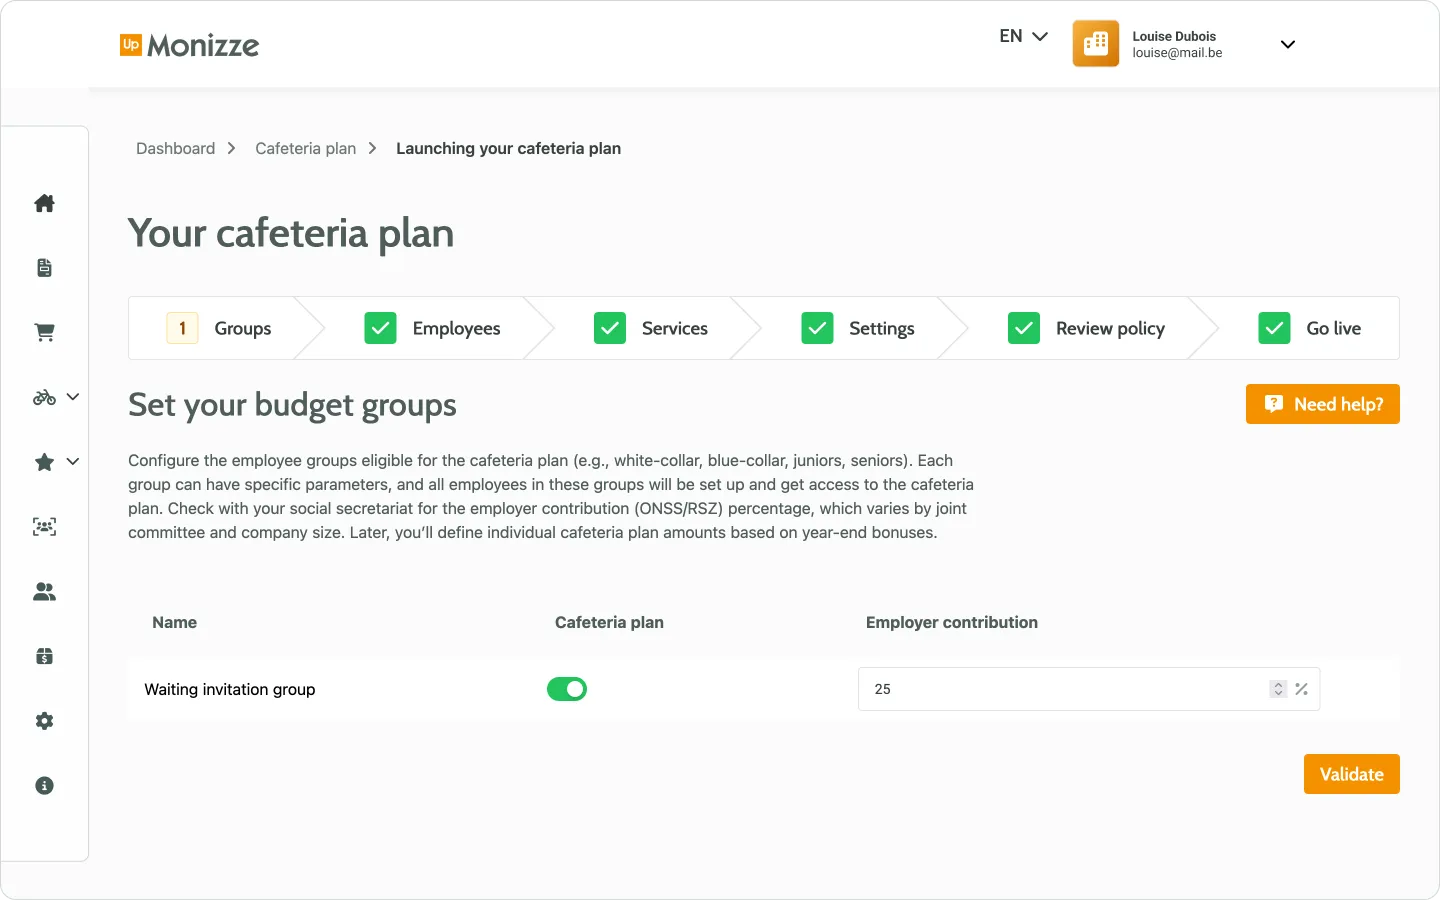
Task: Expand the account chevron beside Louise Dubois
Action: point(1288,44)
